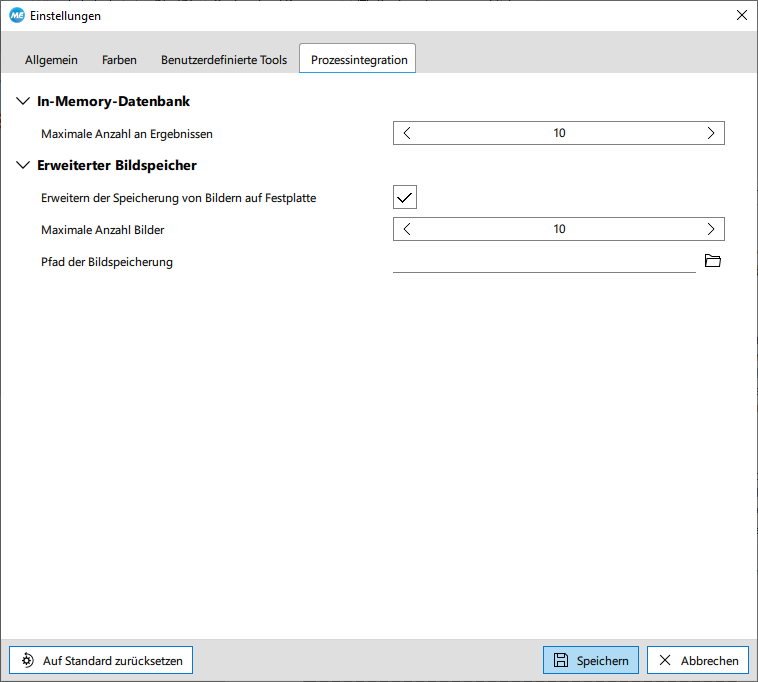
Task: Click the Pfad der Bildspeicherung input field
Action: [543, 261]
